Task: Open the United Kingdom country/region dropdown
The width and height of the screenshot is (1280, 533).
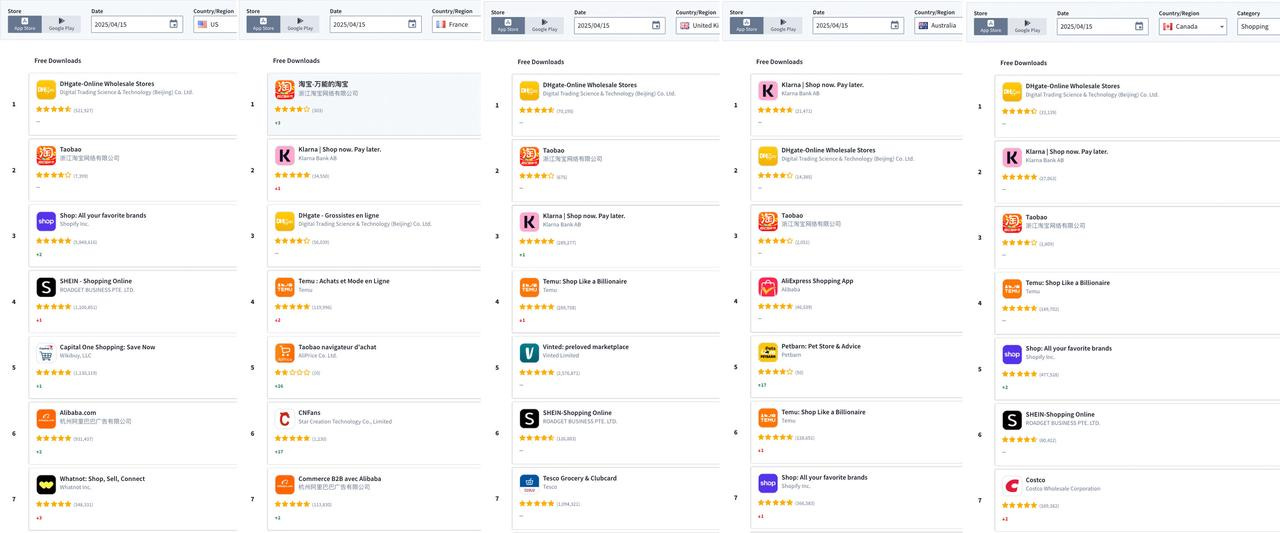Action: coord(697,25)
